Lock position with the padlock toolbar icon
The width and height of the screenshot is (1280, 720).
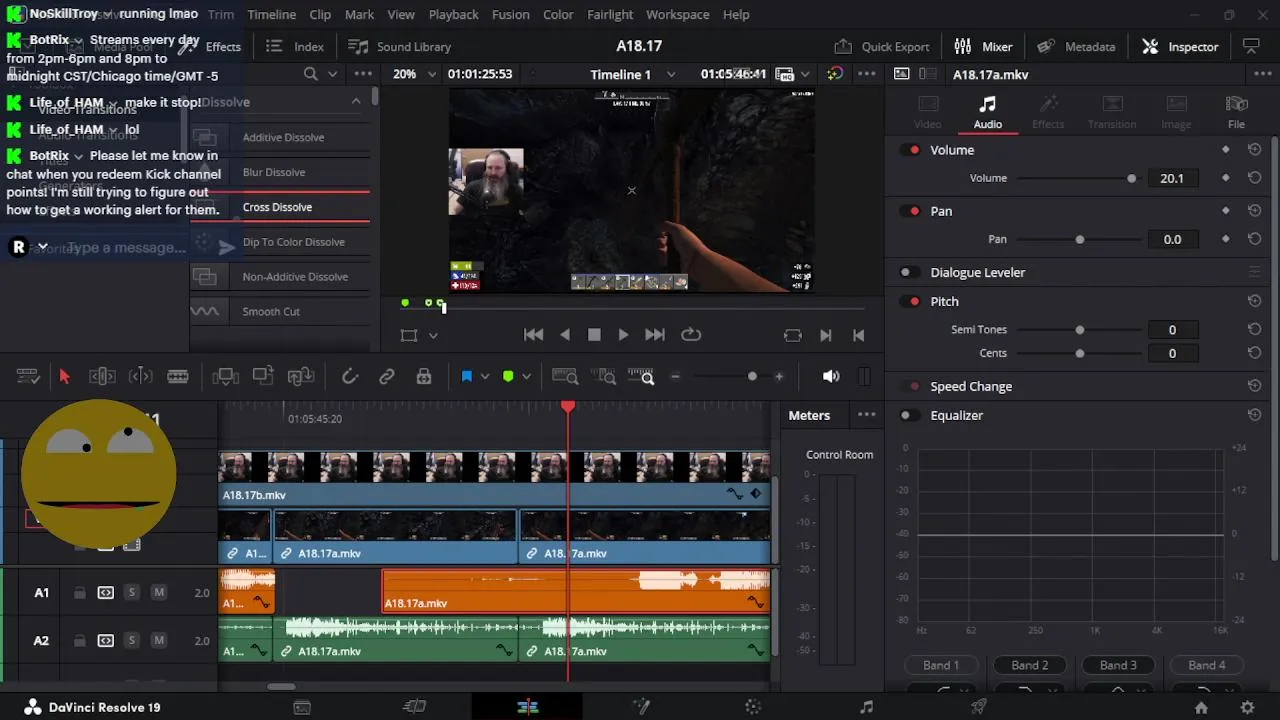click(424, 376)
